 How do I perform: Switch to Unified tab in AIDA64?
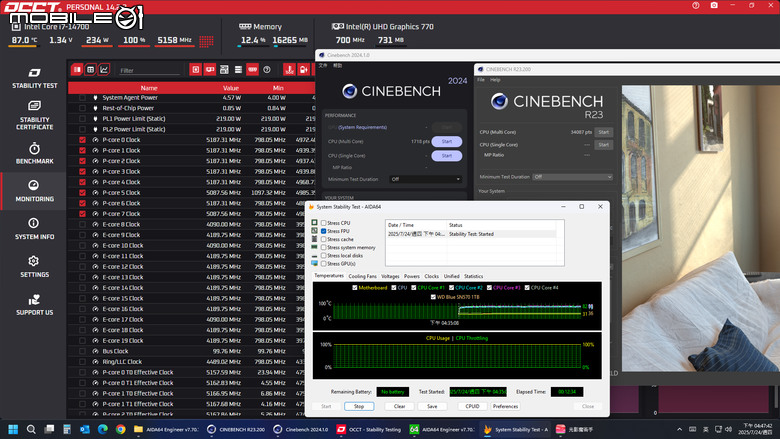(x=451, y=276)
